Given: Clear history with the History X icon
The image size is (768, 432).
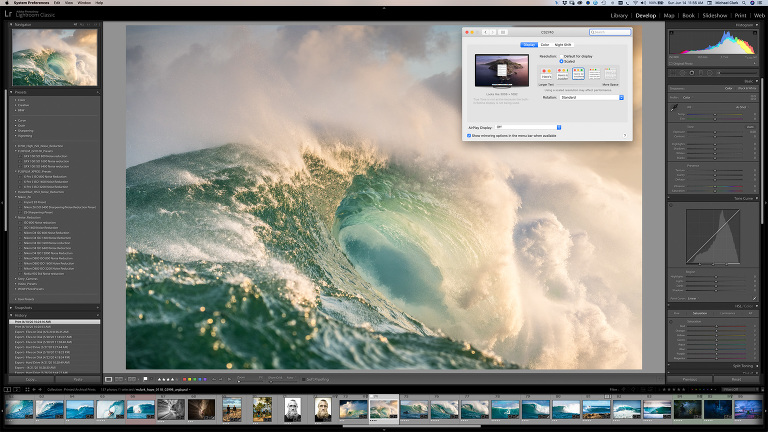Looking at the screenshot, I should click(x=97, y=315).
